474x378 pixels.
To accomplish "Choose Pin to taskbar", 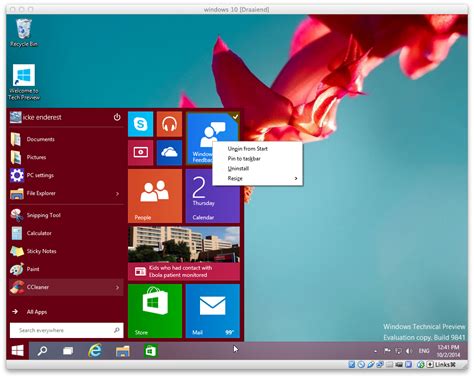I will coord(257,159).
